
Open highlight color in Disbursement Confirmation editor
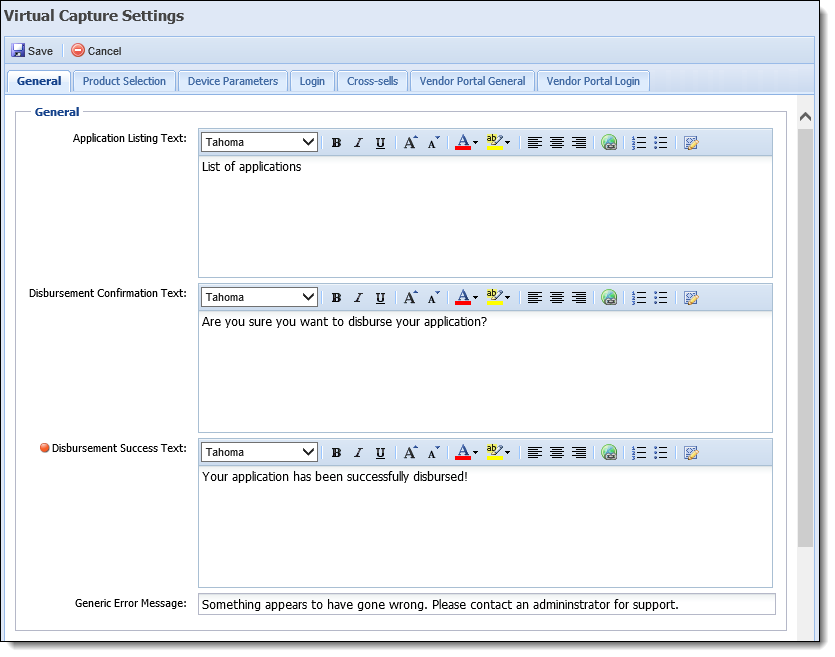[498, 298]
